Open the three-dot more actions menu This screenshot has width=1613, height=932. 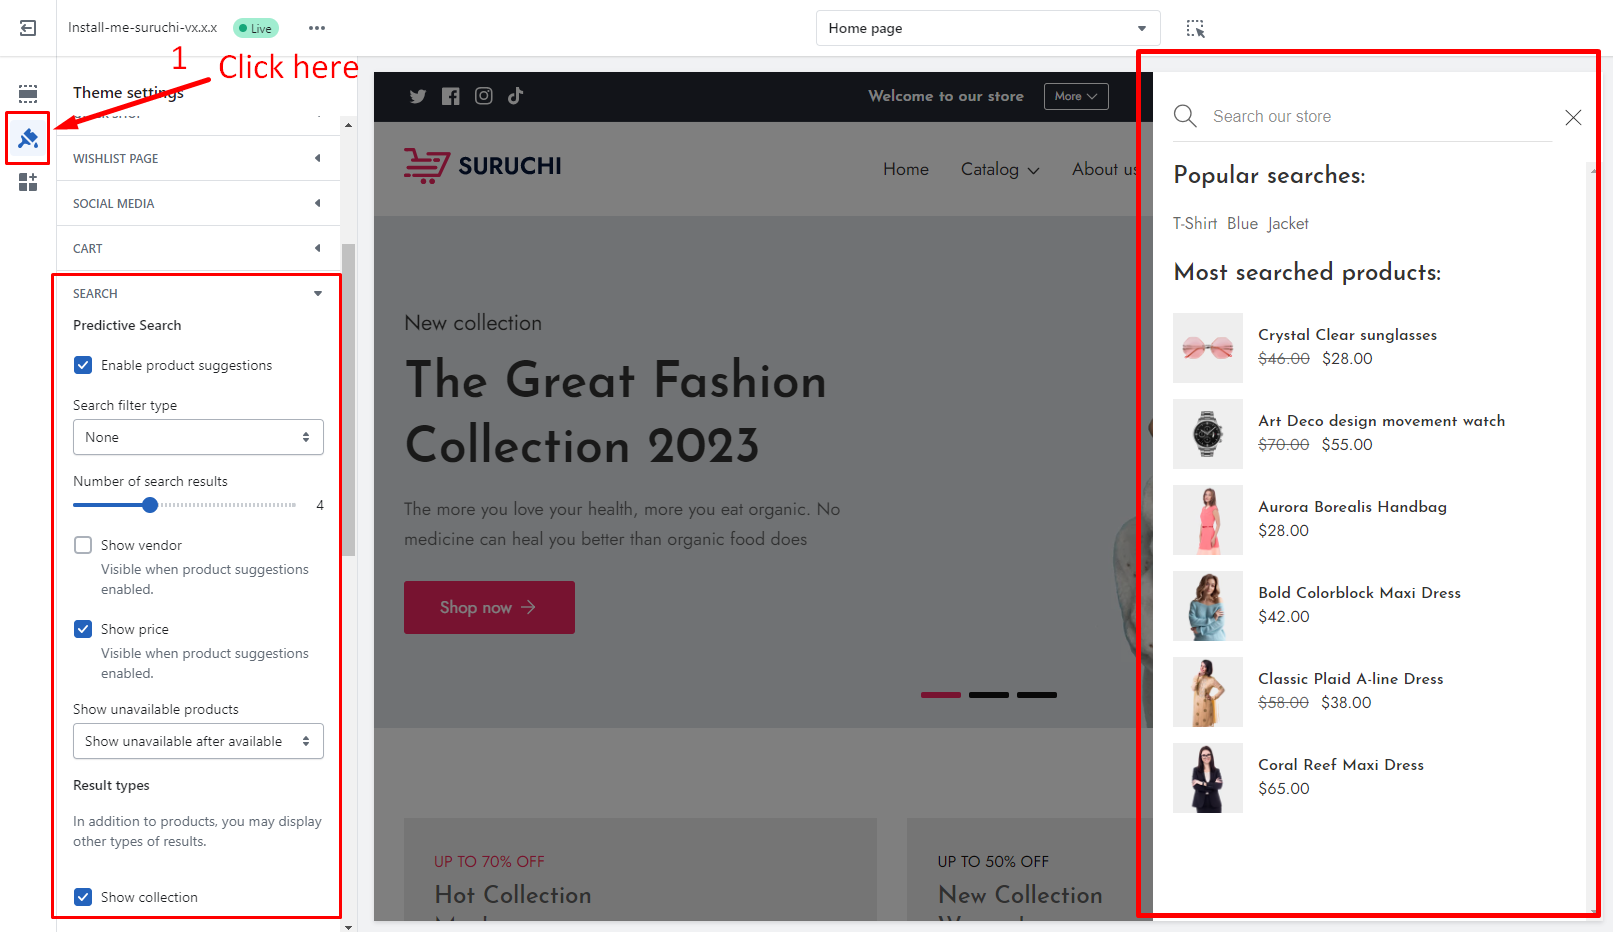317,28
